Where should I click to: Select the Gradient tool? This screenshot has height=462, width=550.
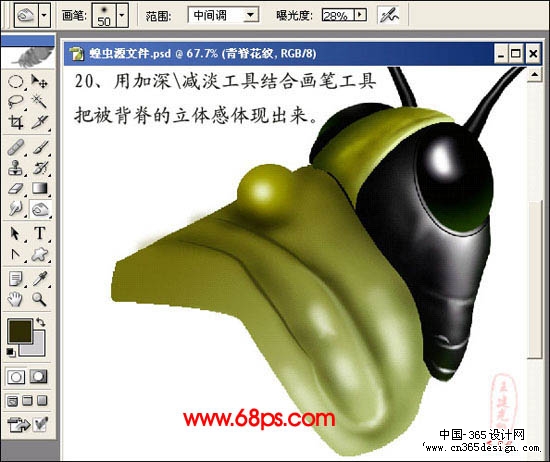point(40,188)
